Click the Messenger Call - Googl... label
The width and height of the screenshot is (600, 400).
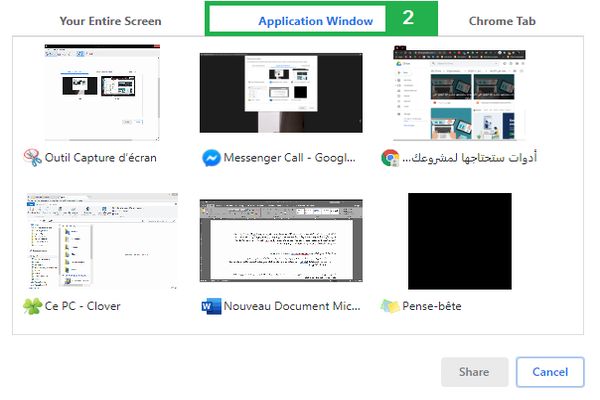[290, 158]
